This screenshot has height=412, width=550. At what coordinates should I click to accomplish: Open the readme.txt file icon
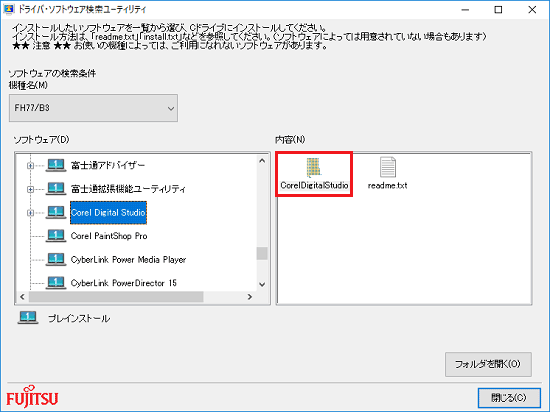pyautogui.click(x=388, y=167)
